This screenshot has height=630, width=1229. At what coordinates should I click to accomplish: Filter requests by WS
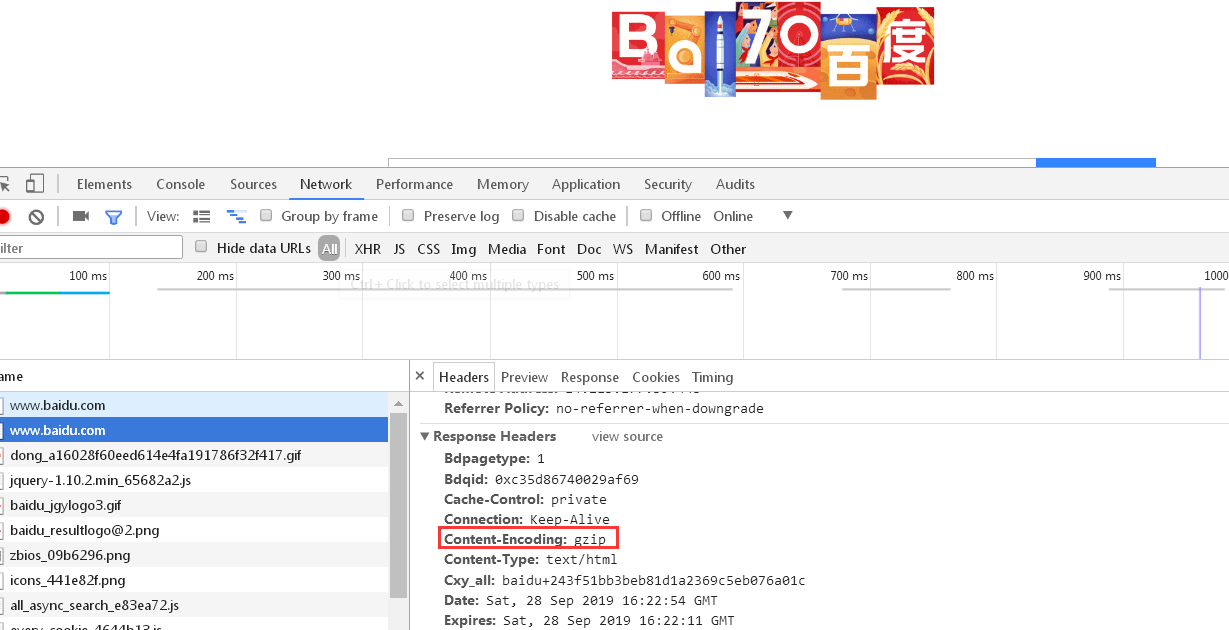pos(623,249)
